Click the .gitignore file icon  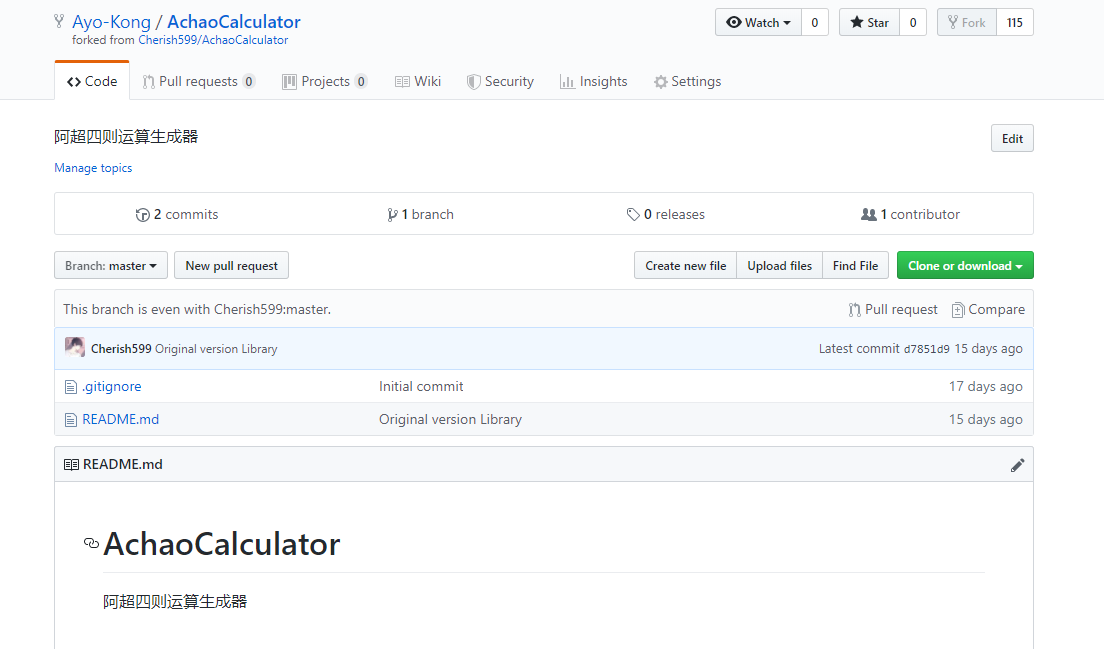point(70,386)
